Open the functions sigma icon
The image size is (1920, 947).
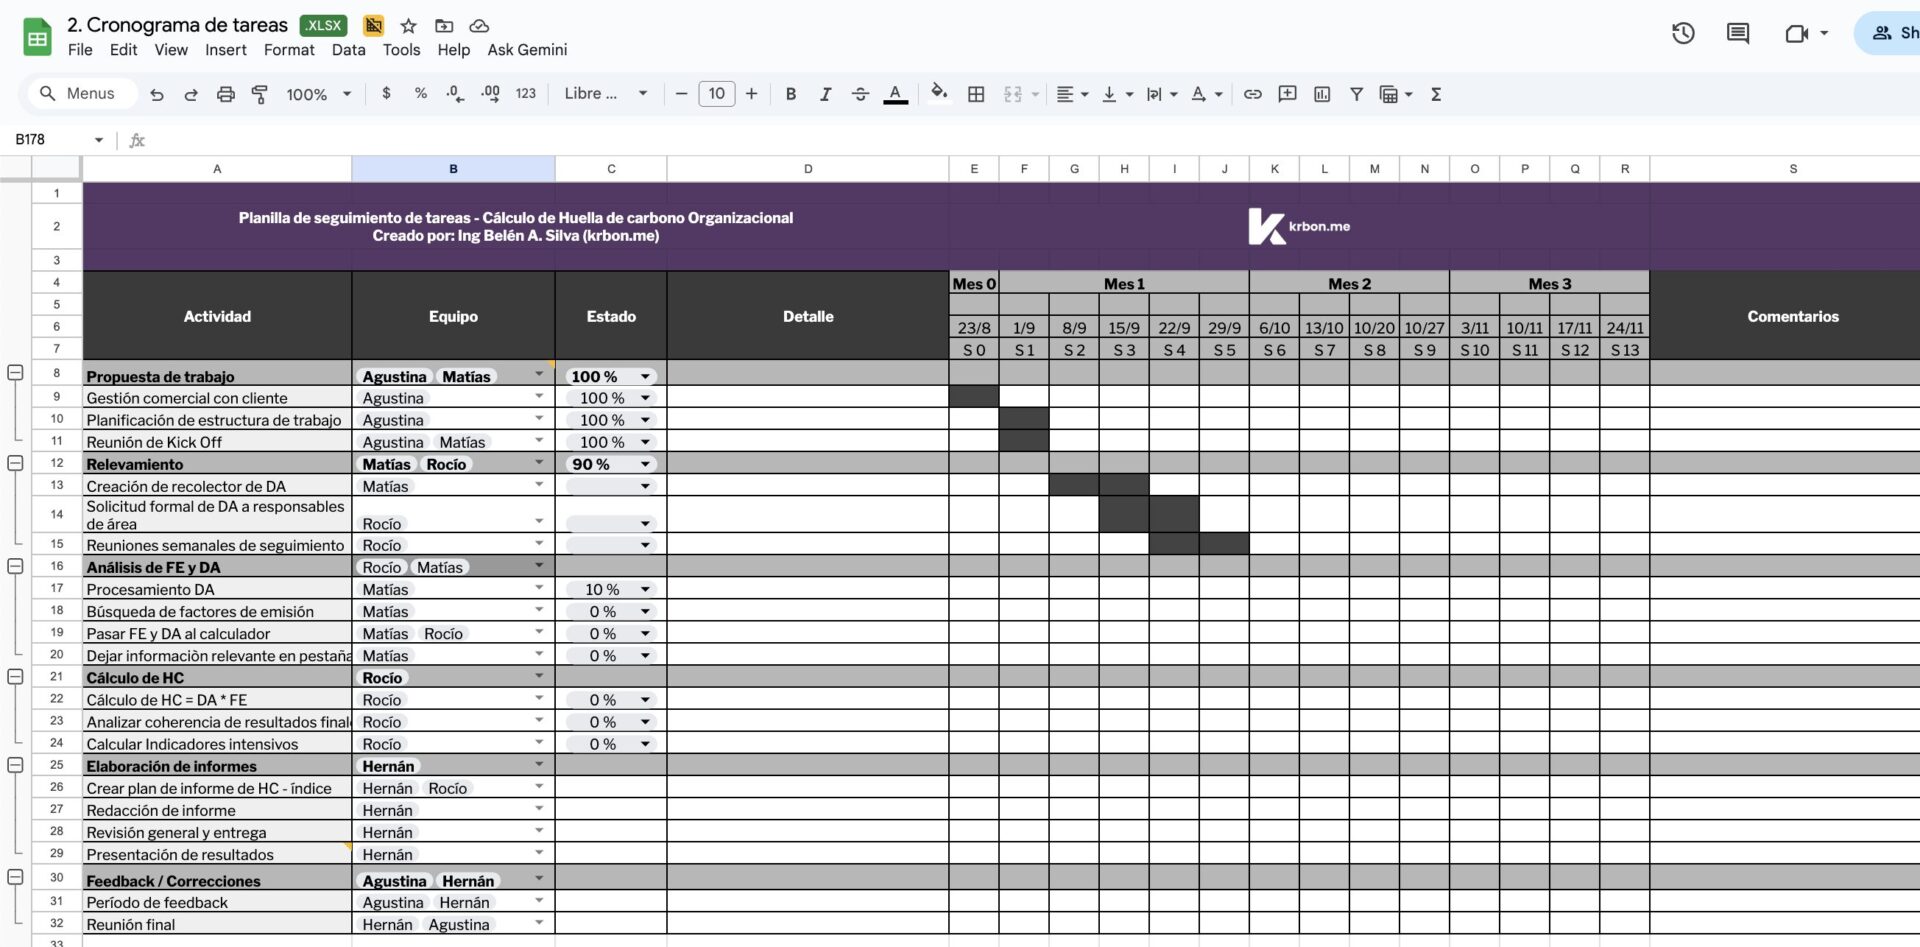[x=1436, y=94]
